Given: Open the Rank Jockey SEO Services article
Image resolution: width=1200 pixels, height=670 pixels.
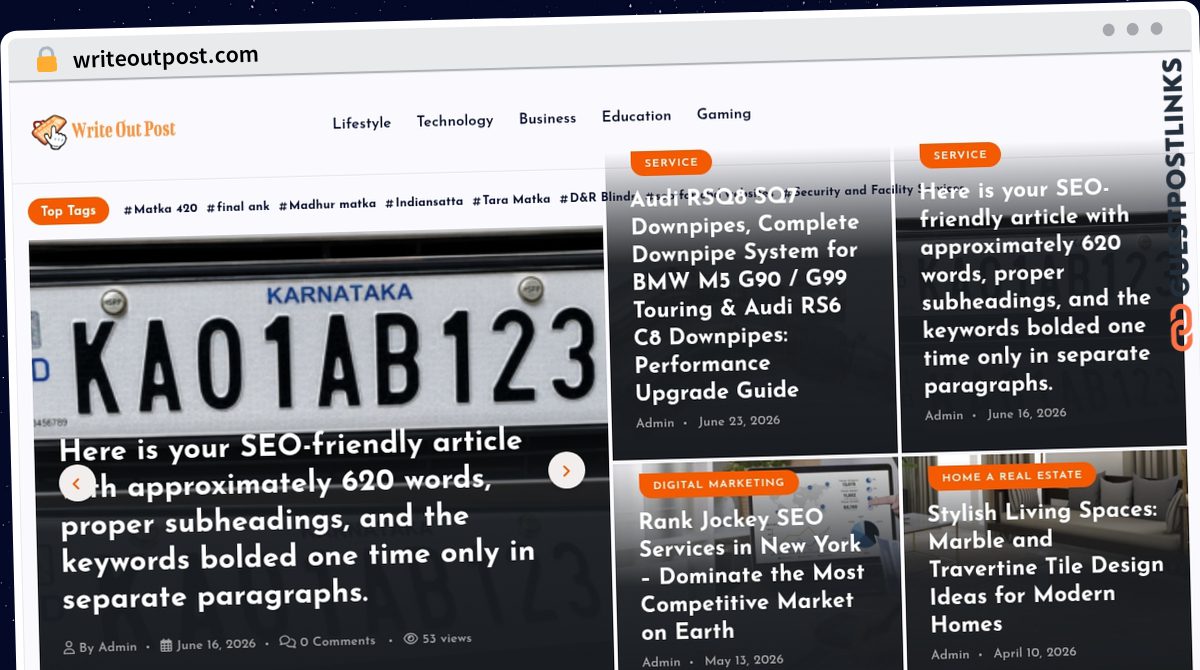Looking at the screenshot, I should pyautogui.click(x=752, y=575).
